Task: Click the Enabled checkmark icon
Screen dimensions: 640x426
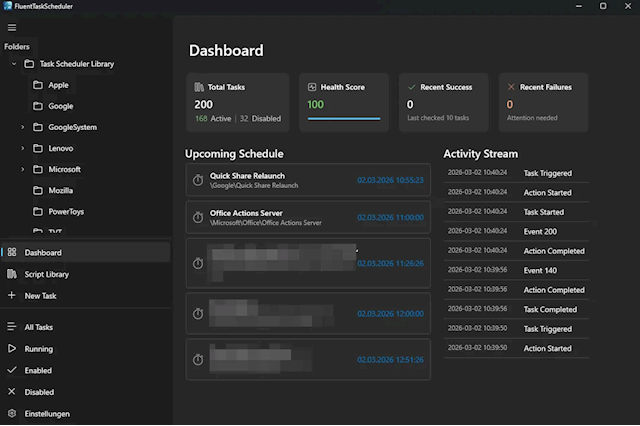Action: [12, 371]
